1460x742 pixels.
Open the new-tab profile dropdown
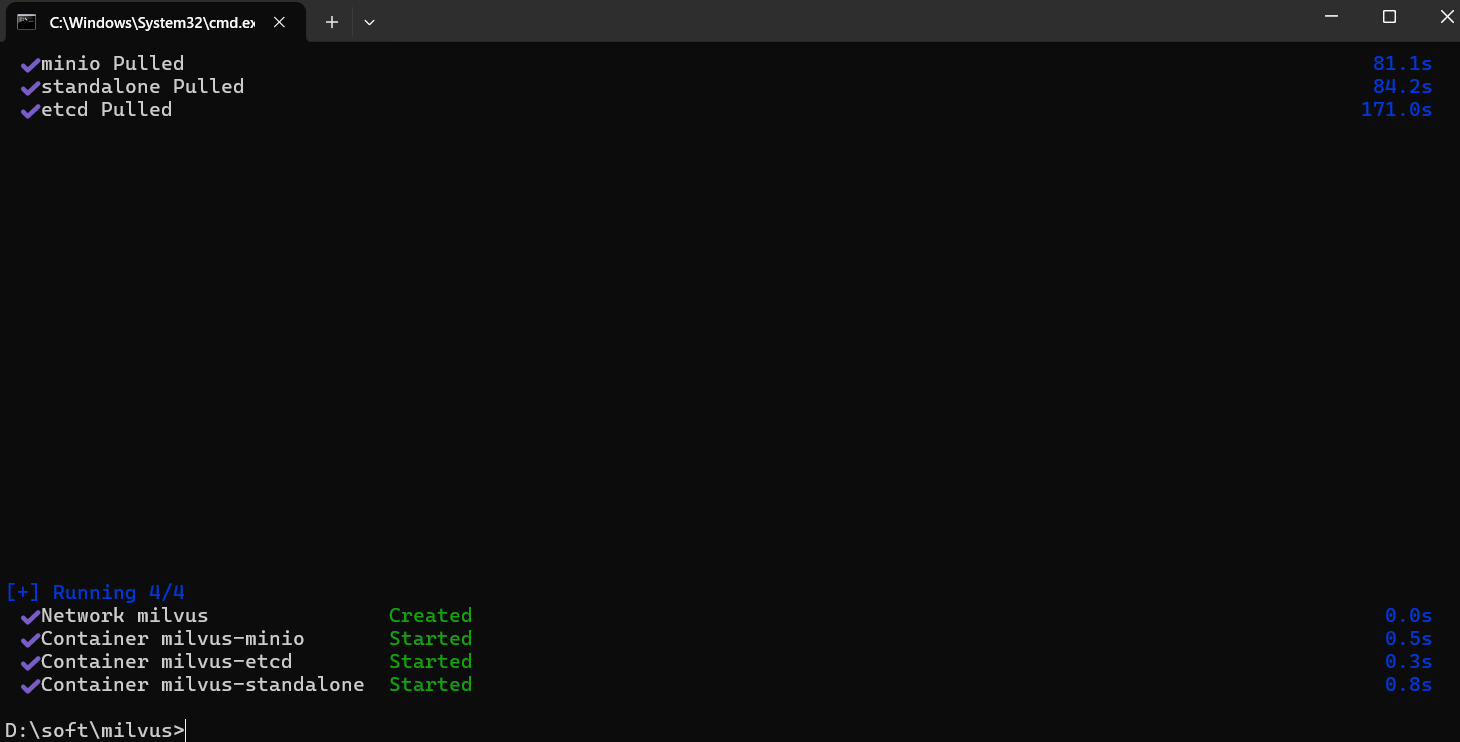click(x=369, y=22)
